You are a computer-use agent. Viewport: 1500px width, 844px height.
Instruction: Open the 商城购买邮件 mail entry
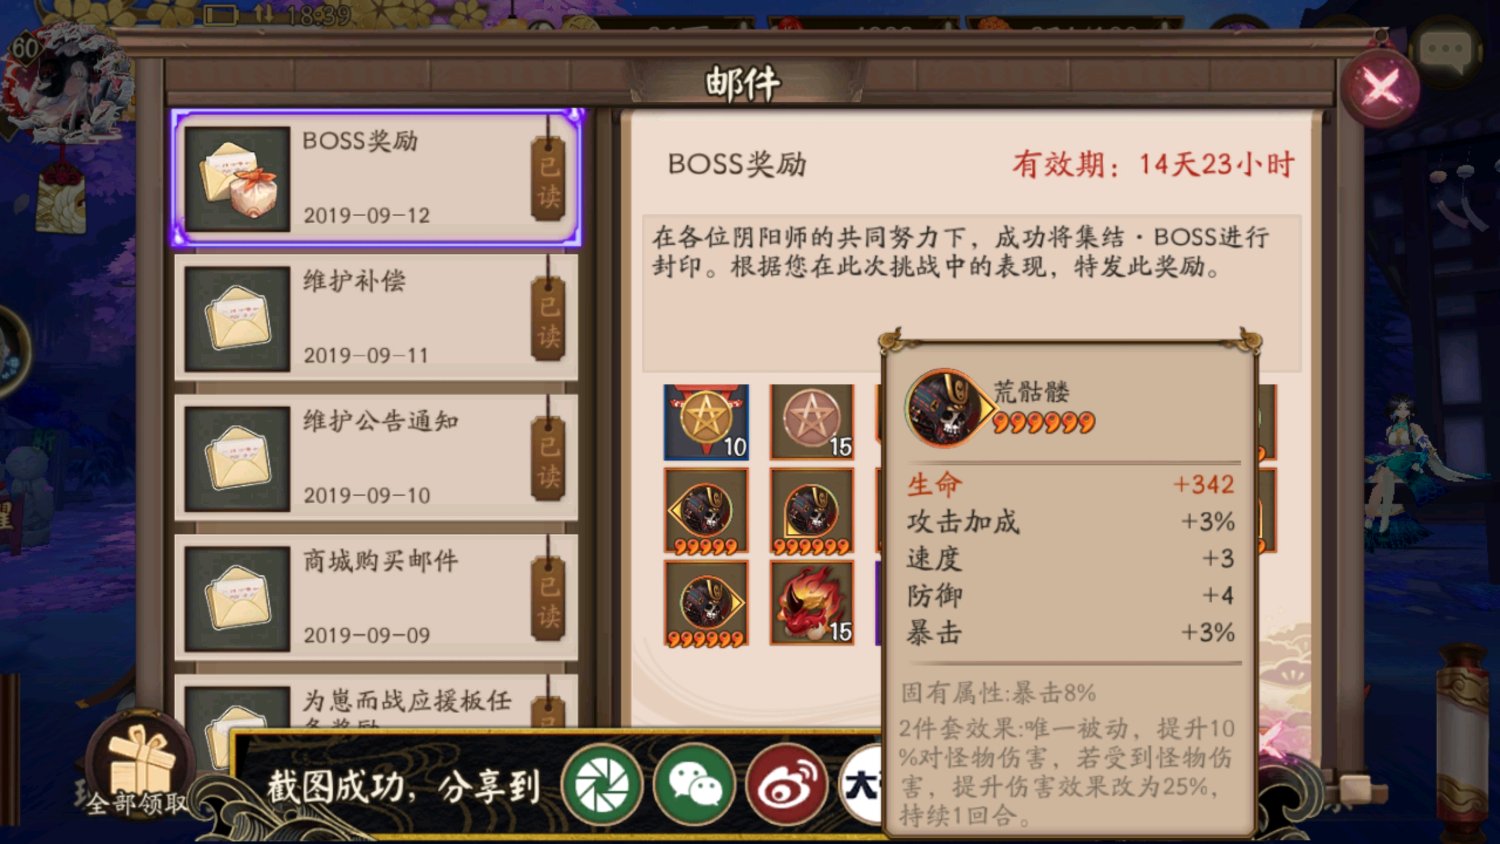click(x=376, y=597)
